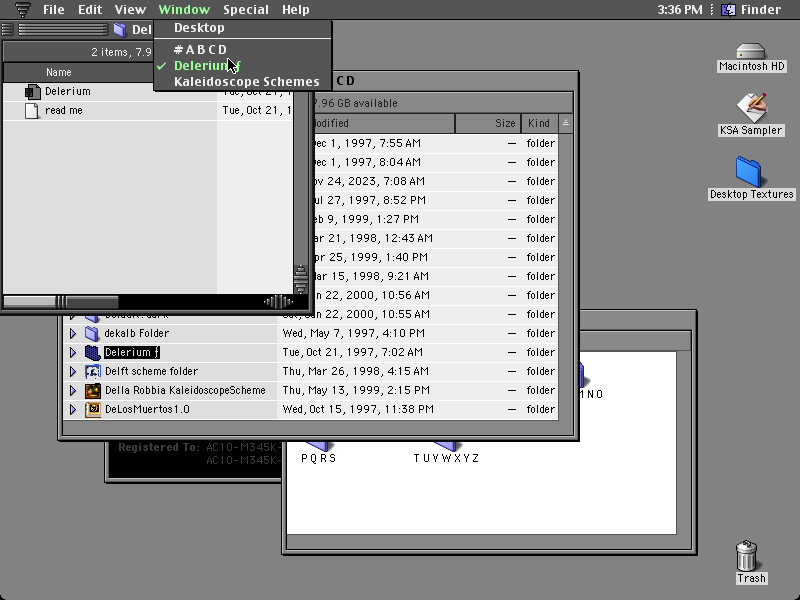Click date Thu, May 13, 1999, 2:15 PM
Screen dimensions: 800x600
point(356,390)
